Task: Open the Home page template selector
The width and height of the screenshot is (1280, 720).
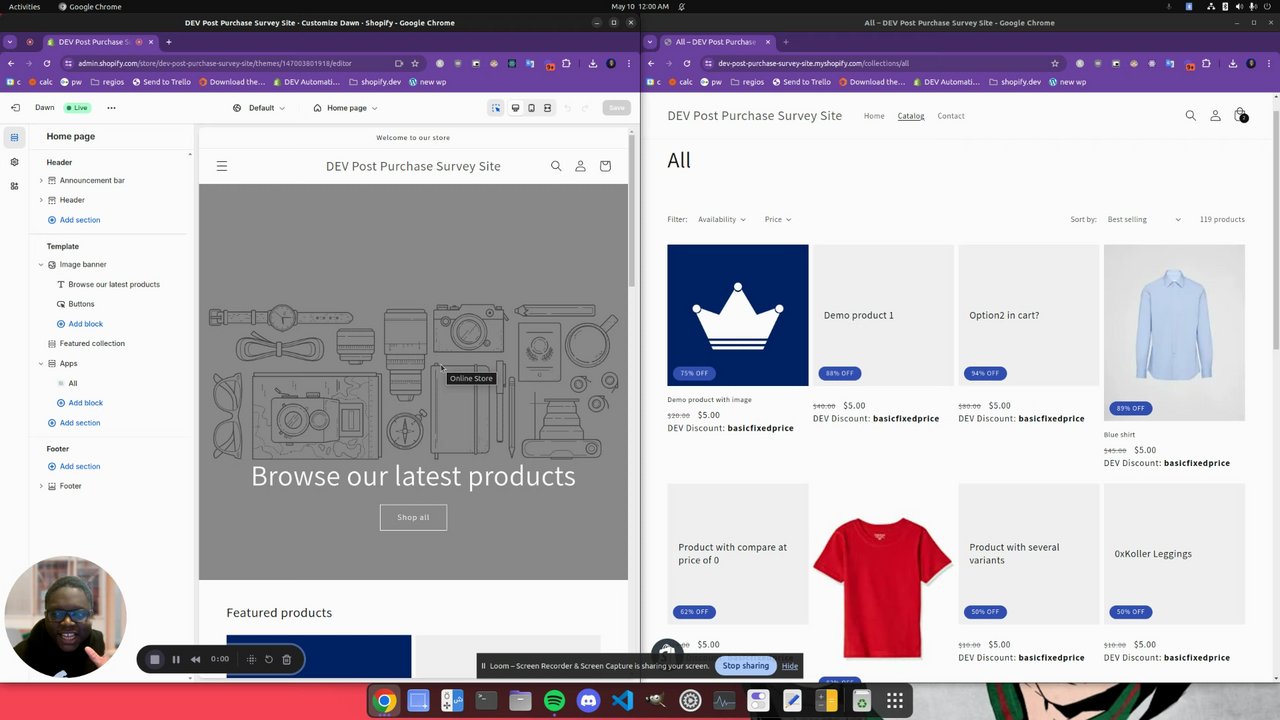Action: tap(345, 108)
